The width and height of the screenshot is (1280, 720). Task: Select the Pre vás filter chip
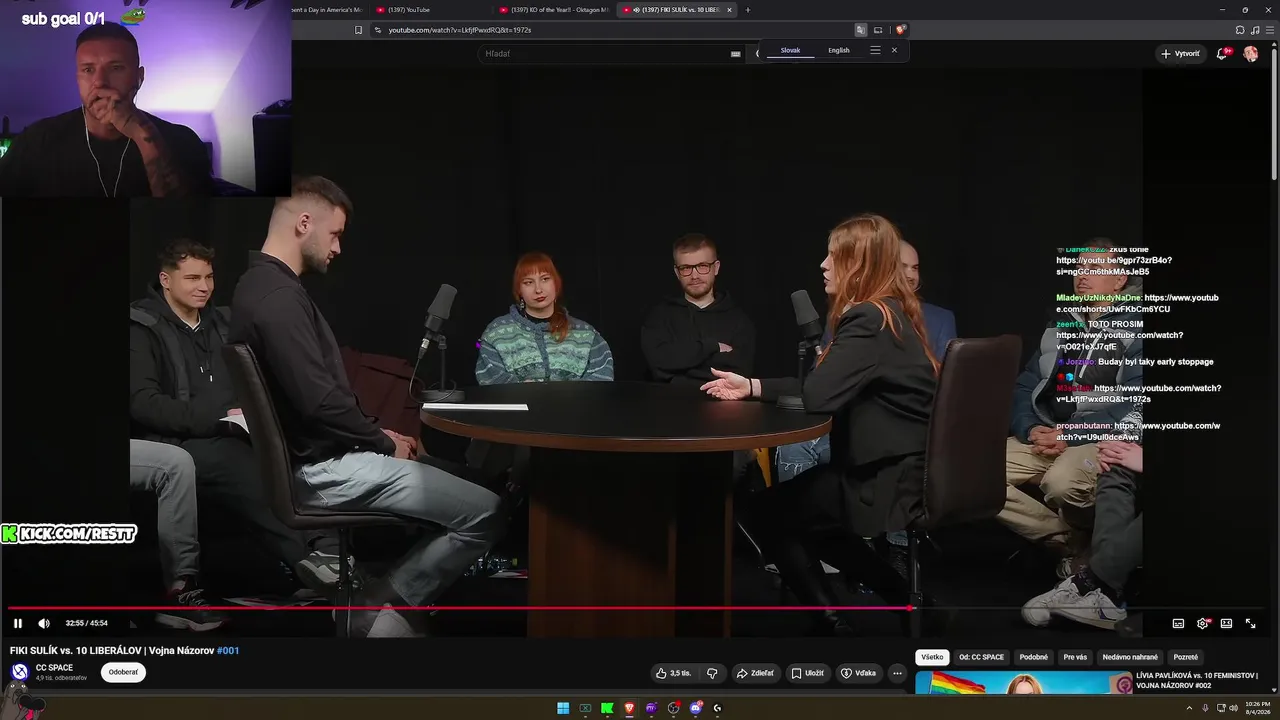1075,657
